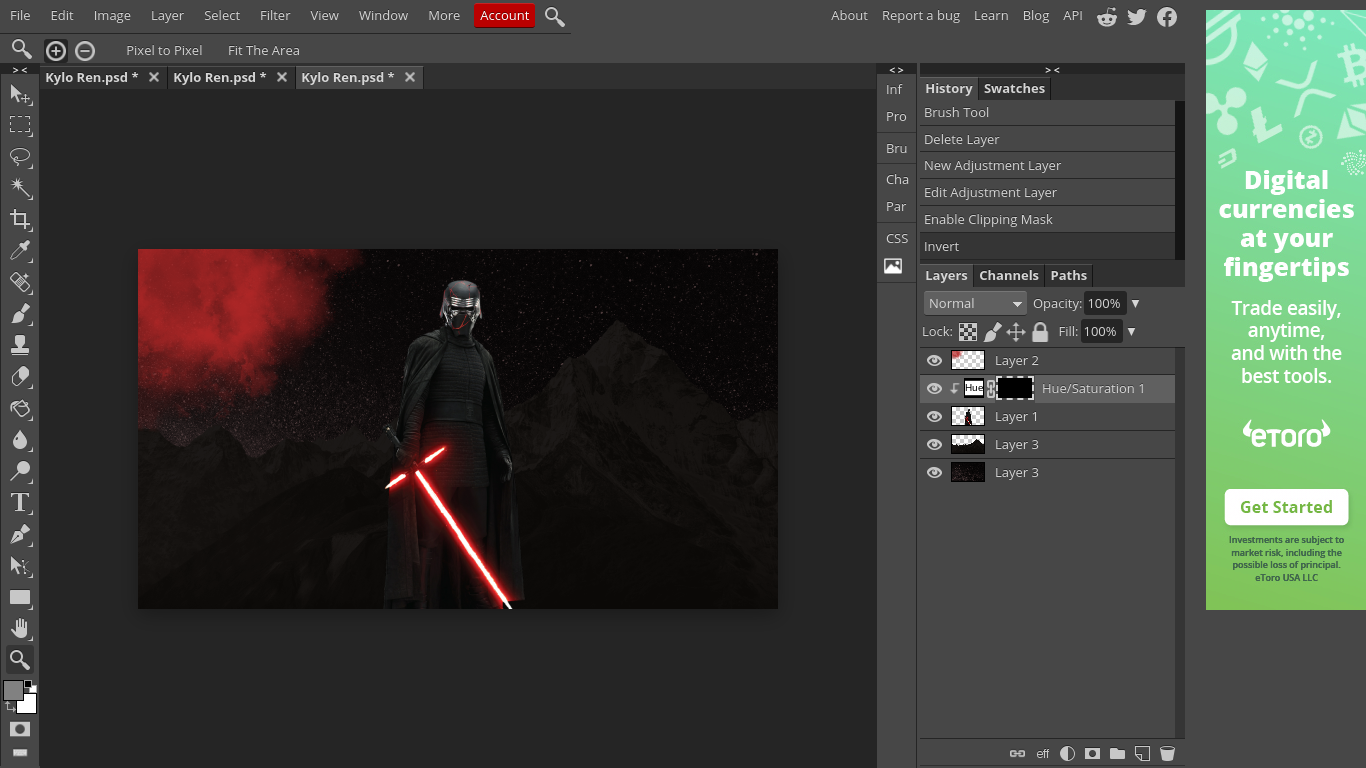The width and height of the screenshot is (1366, 768).
Task: Switch to the Paths tab
Action: coord(1068,275)
